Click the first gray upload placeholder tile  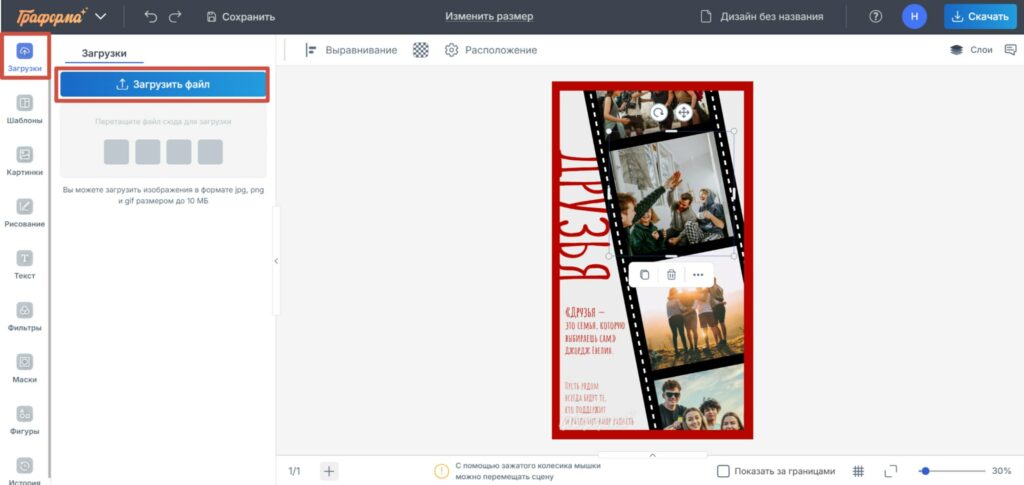click(x=116, y=151)
